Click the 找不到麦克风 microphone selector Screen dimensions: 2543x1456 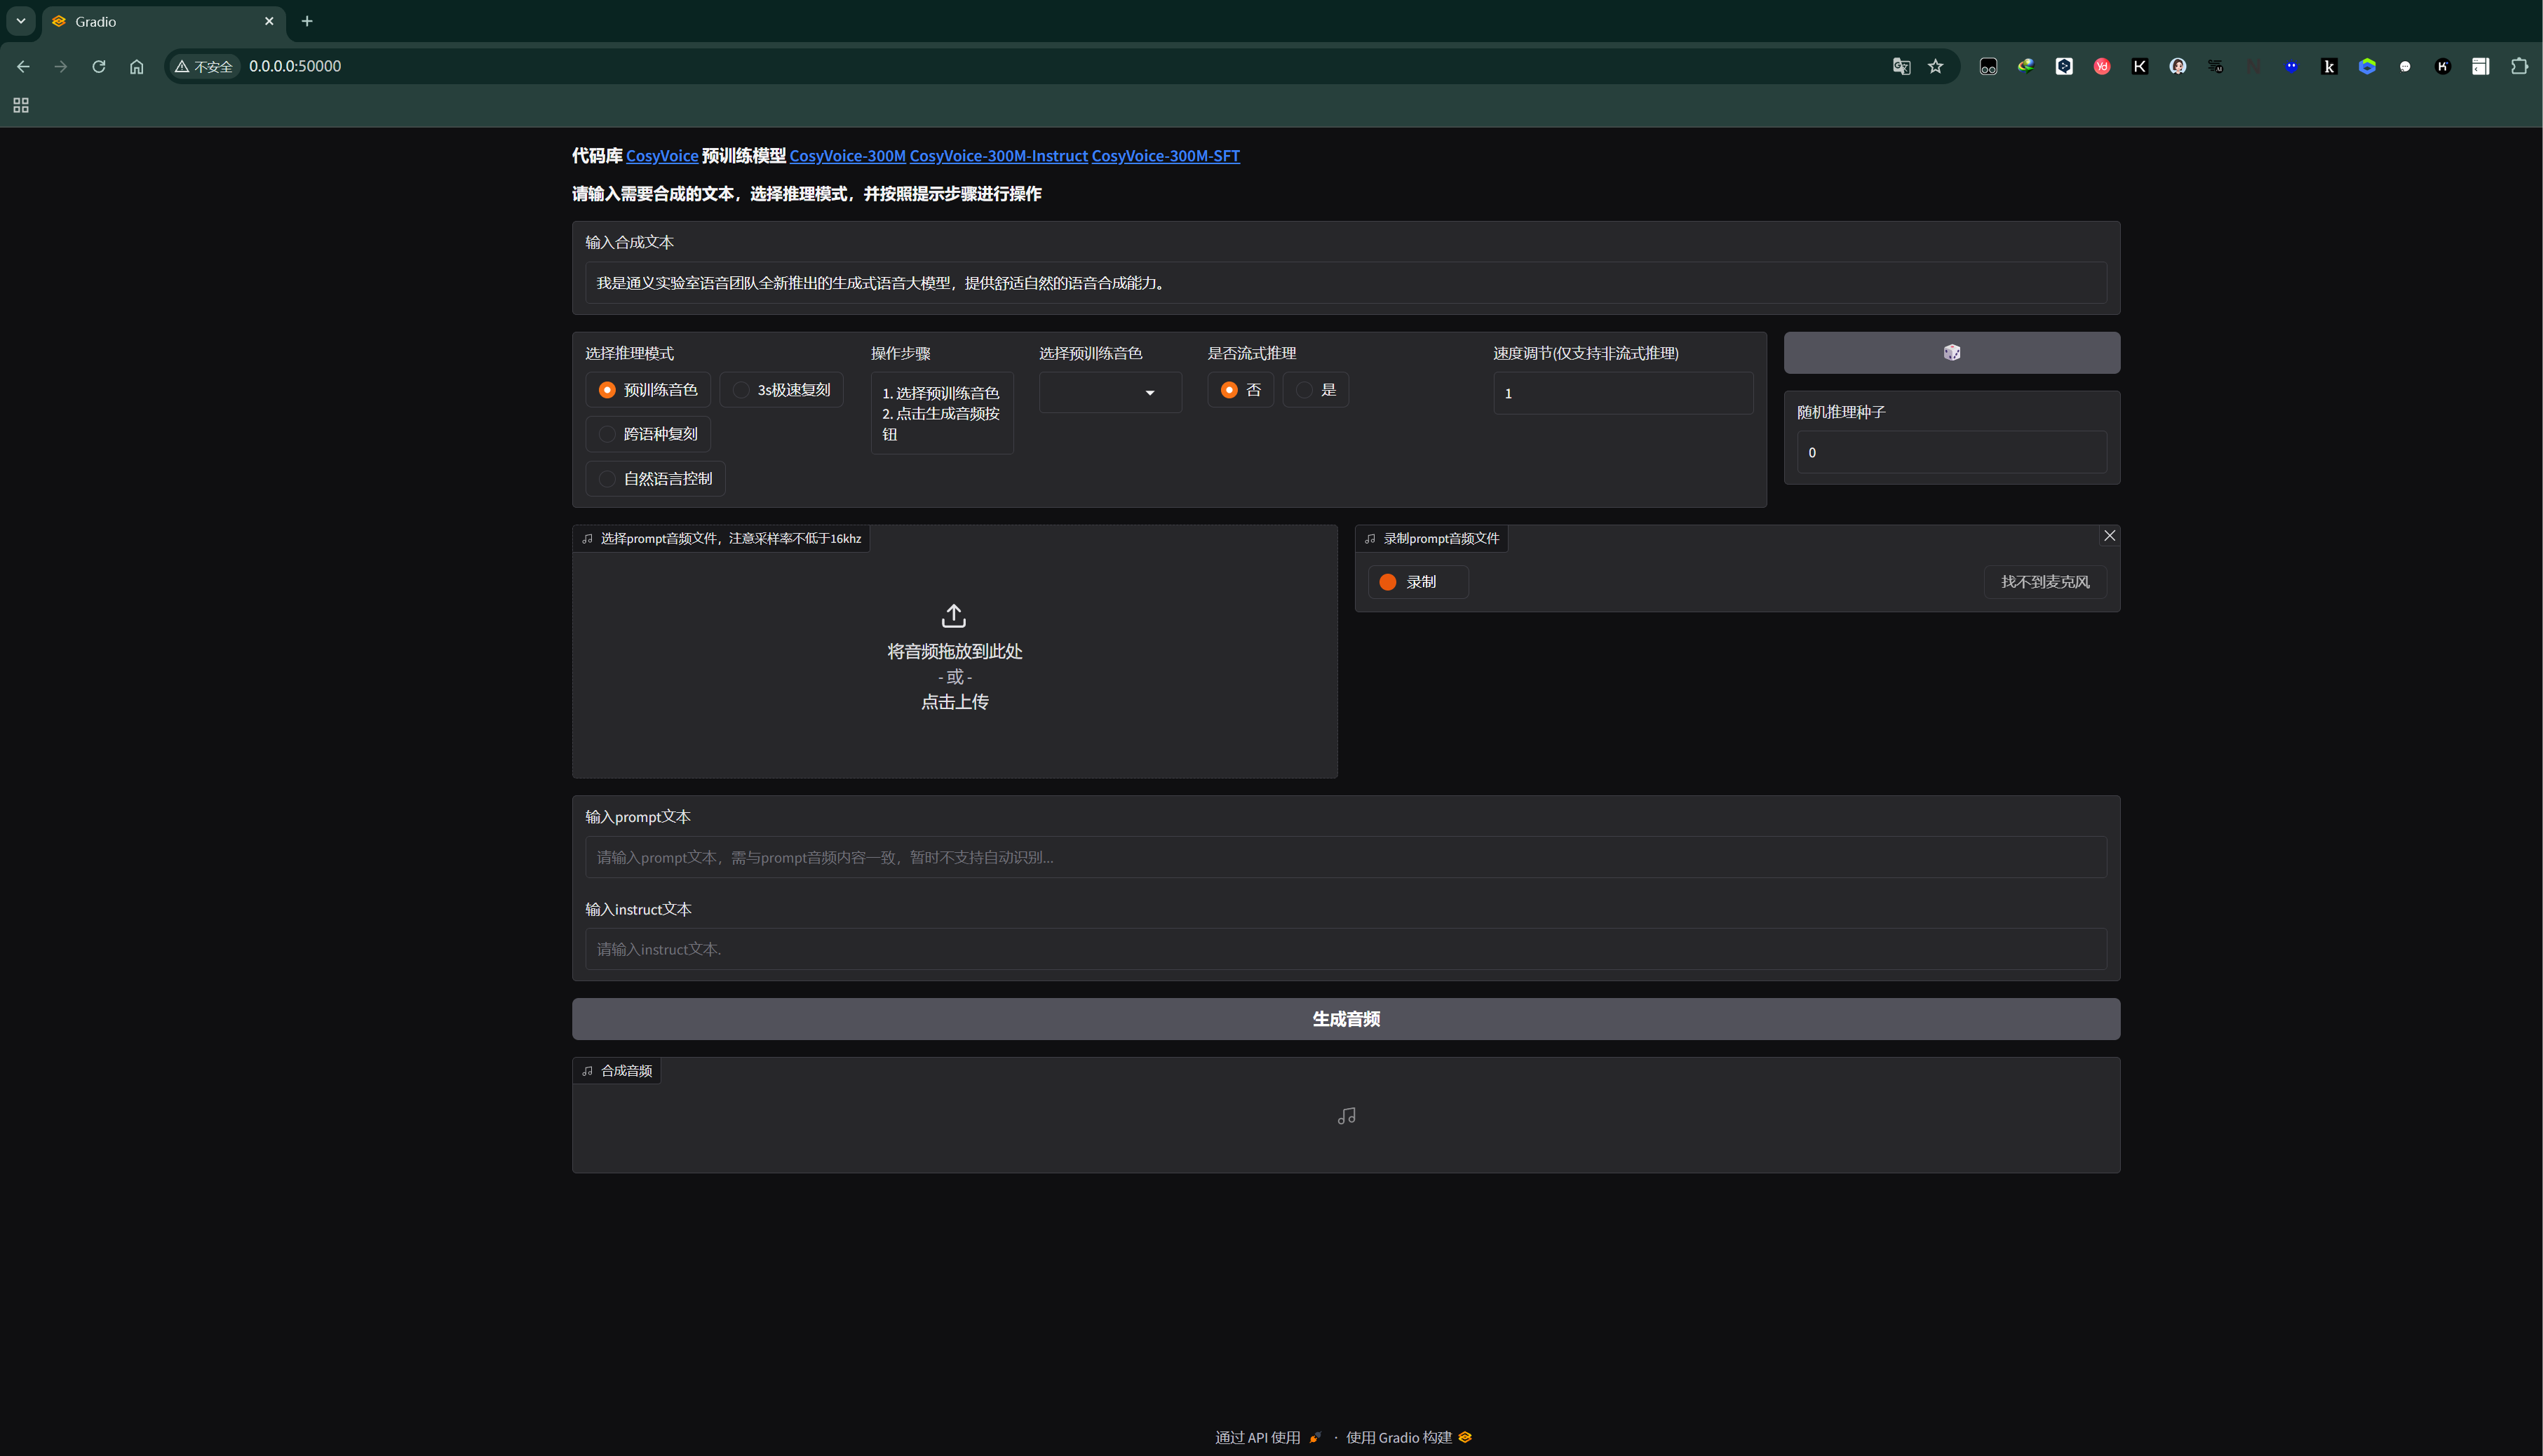(x=2045, y=582)
